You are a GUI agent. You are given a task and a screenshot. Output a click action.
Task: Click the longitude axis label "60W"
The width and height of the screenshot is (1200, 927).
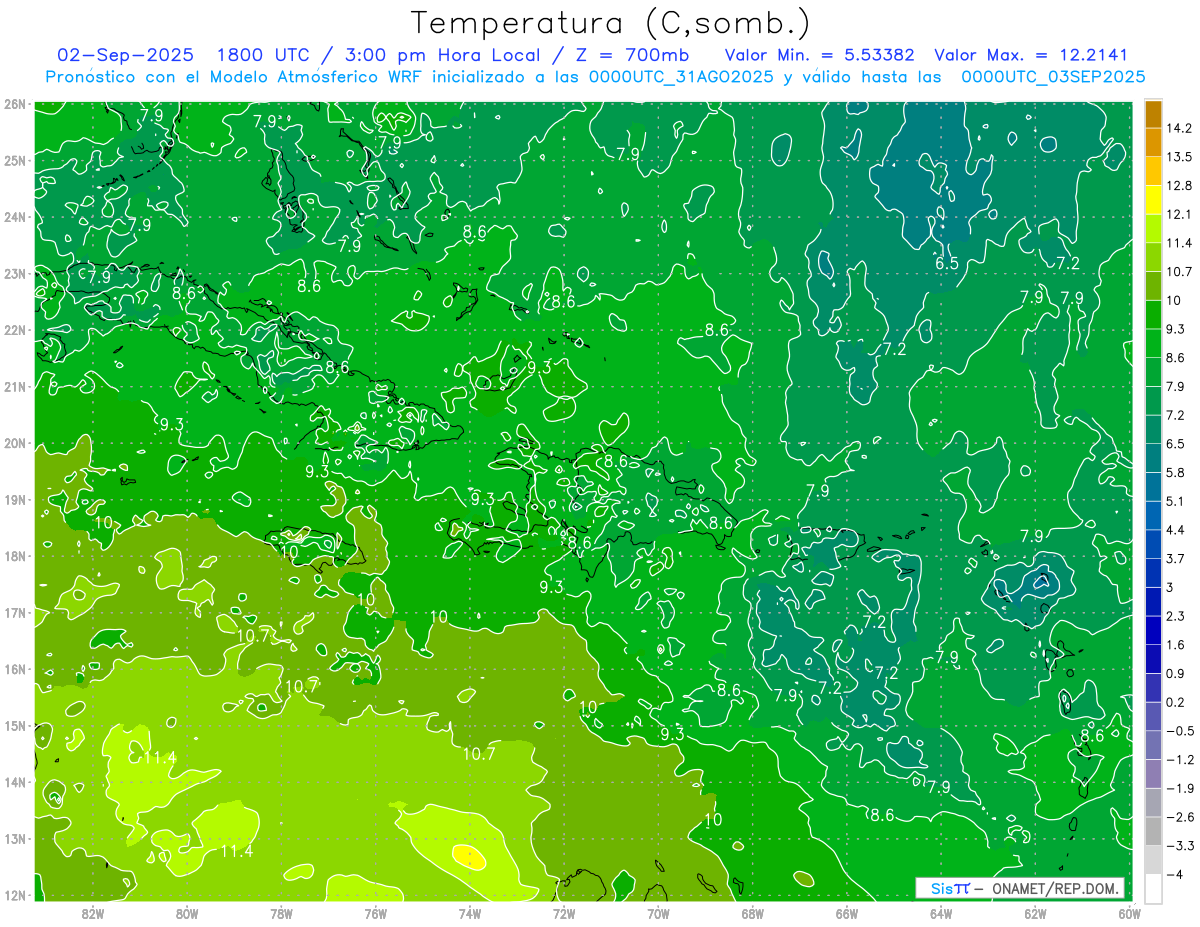point(1130,913)
